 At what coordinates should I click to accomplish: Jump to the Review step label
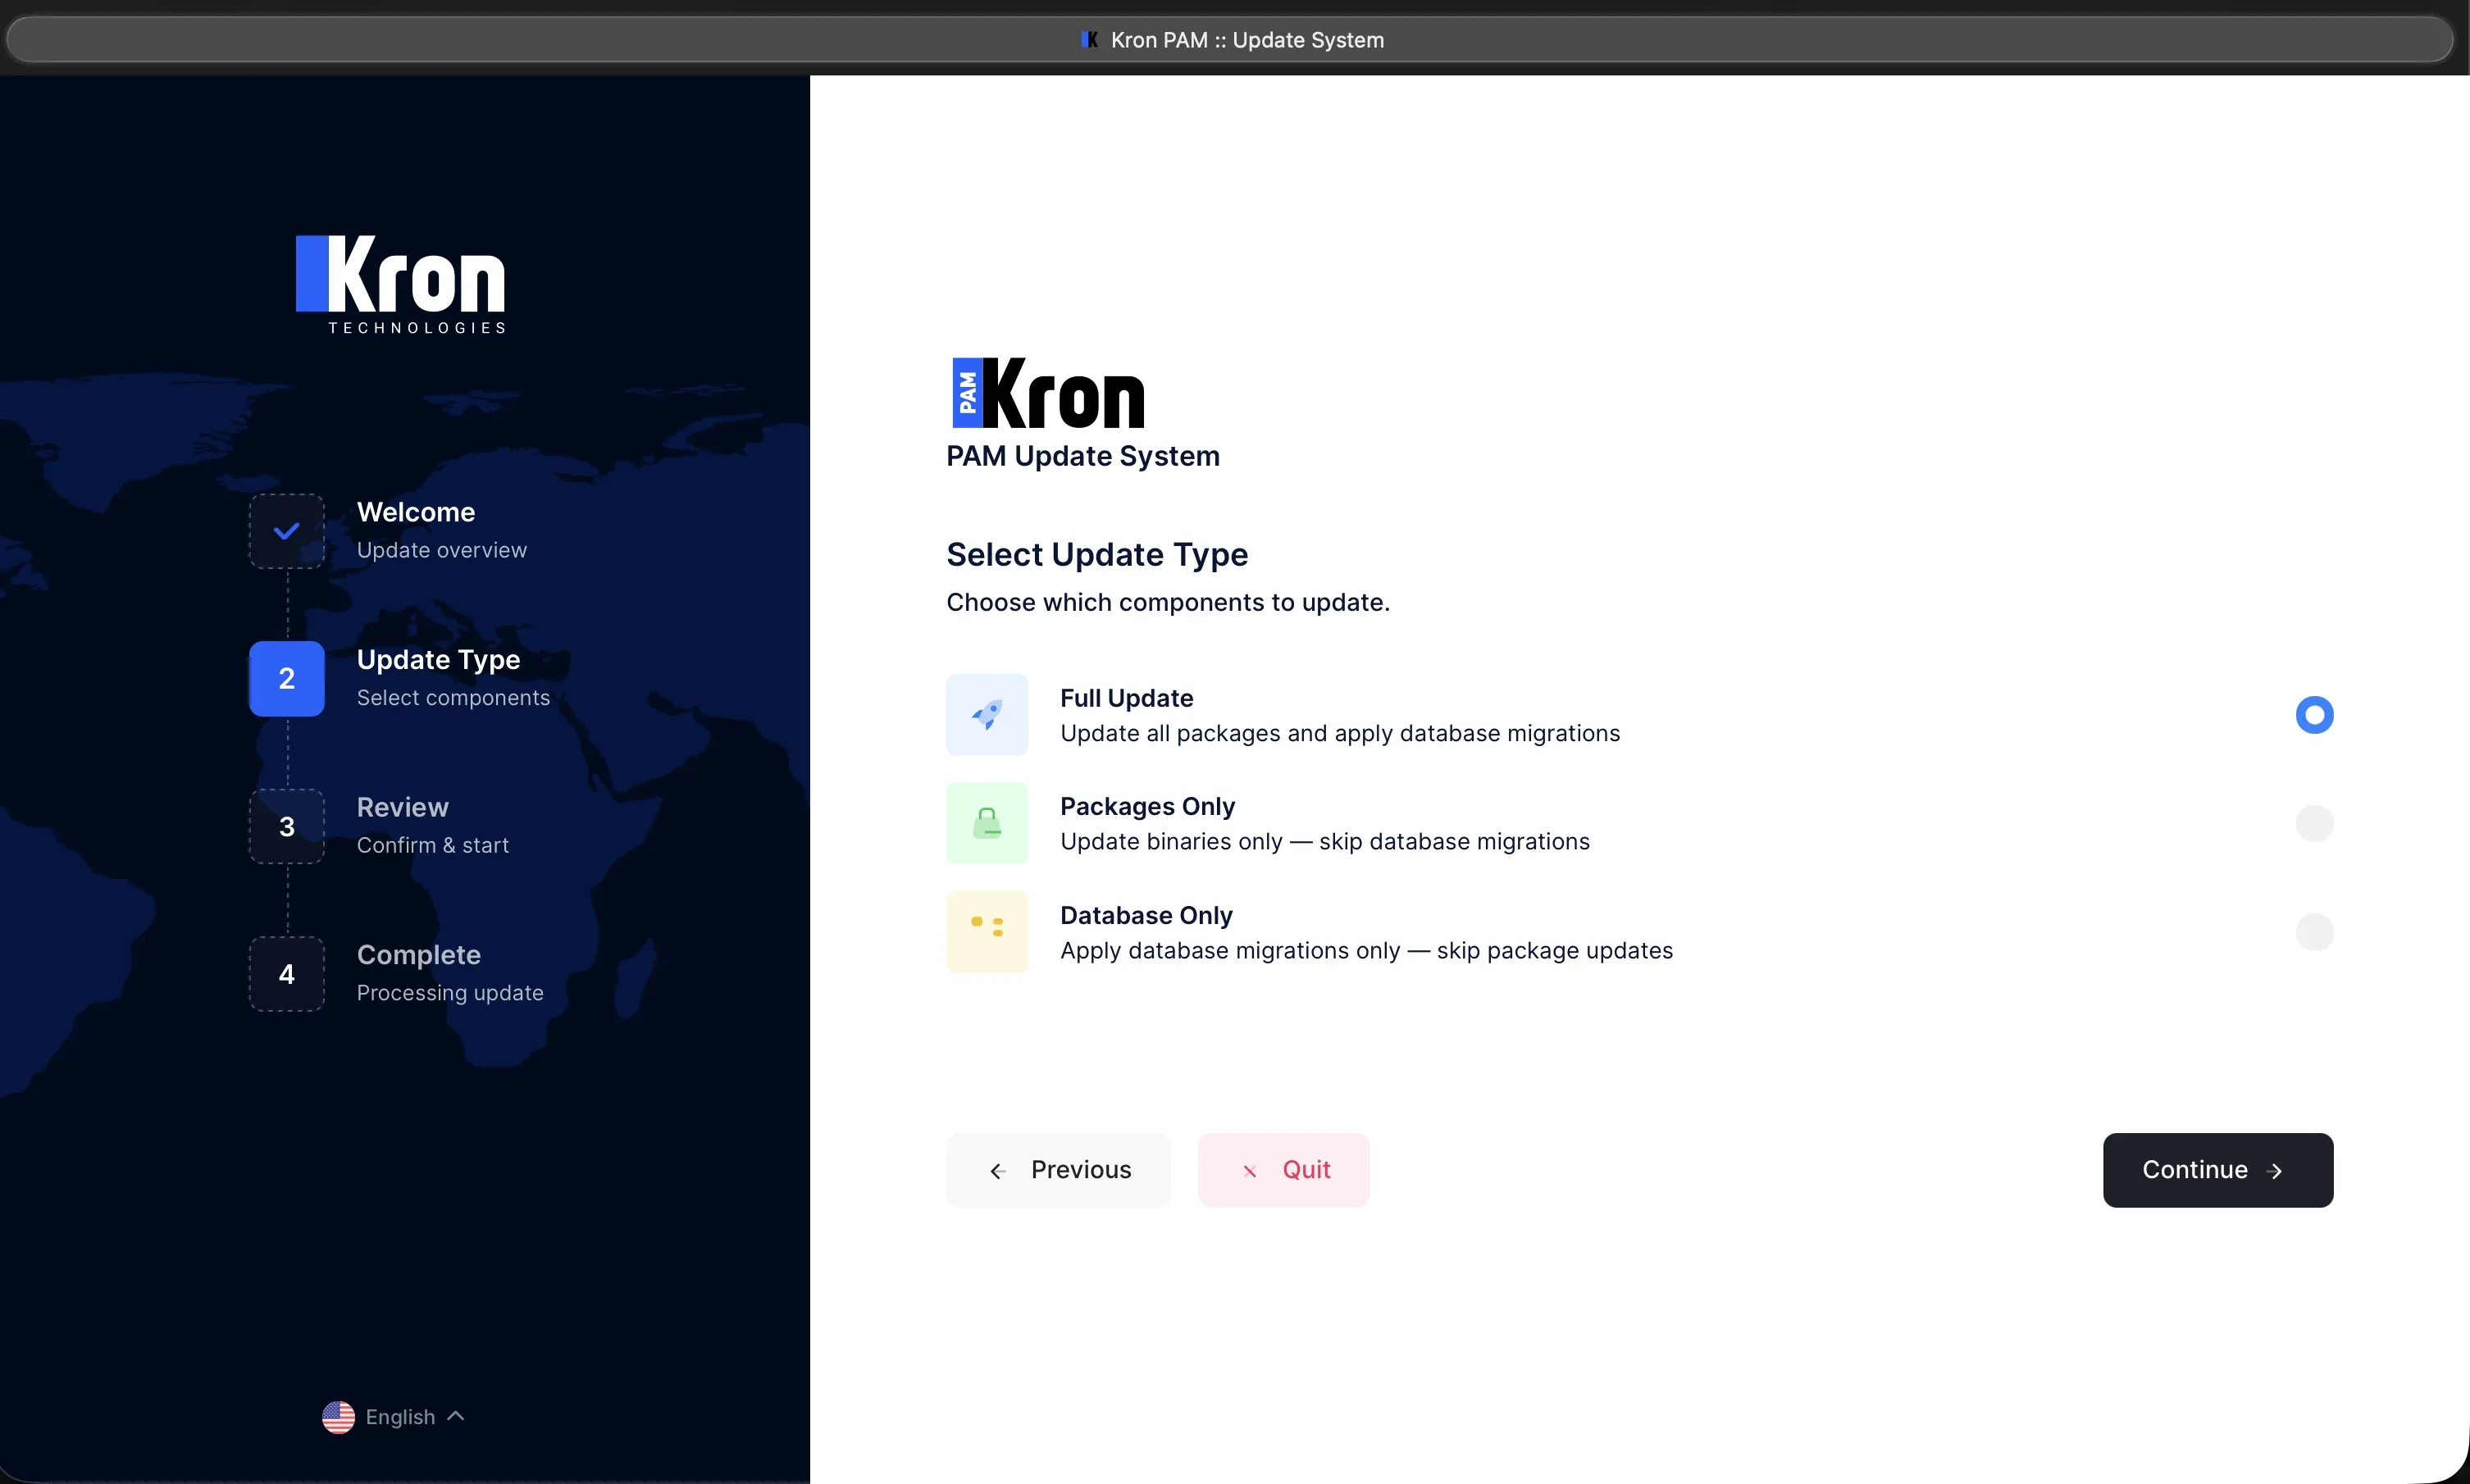403,807
